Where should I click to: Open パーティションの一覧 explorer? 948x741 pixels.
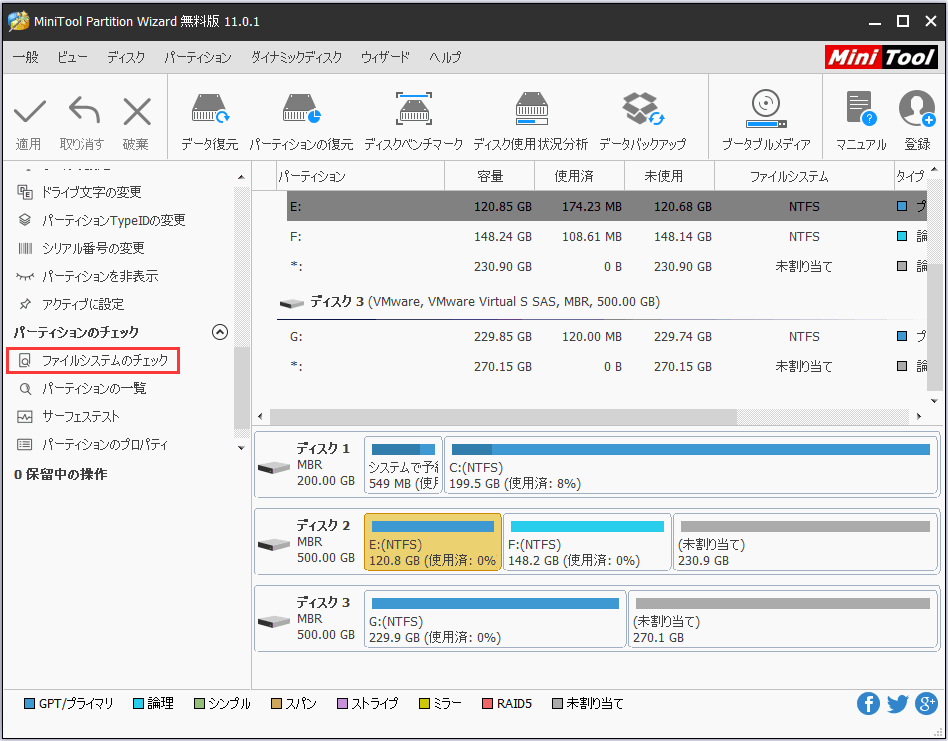[82, 389]
